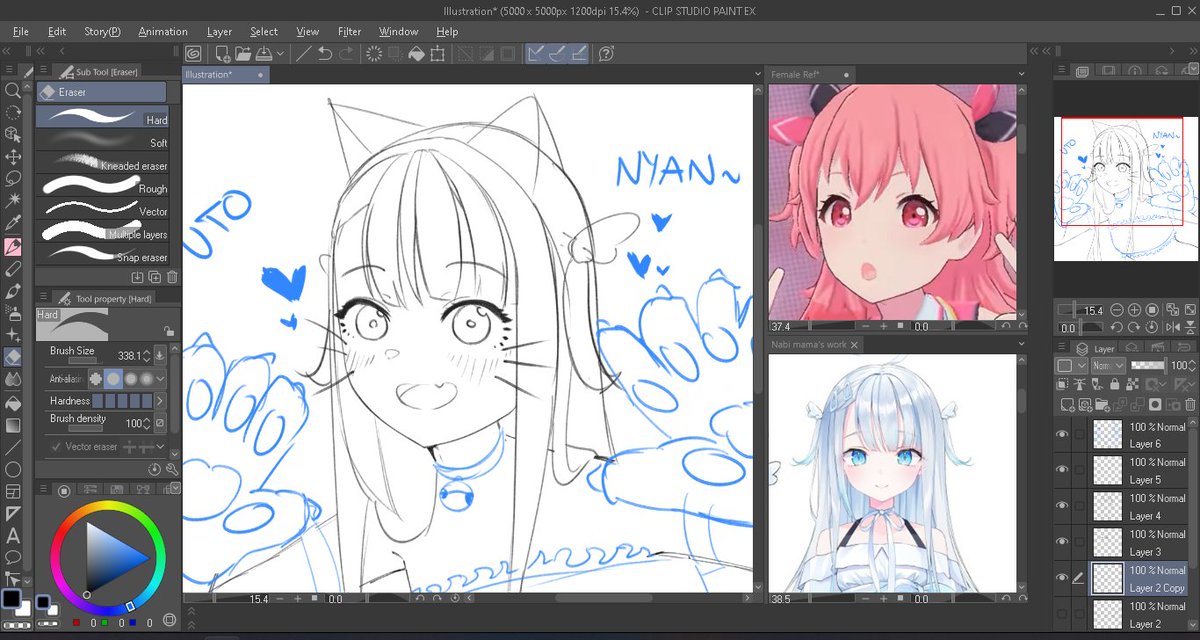1200x640 pixels.
Task: Create a new canvas from command bar
Action: click(x=222, y=54)
